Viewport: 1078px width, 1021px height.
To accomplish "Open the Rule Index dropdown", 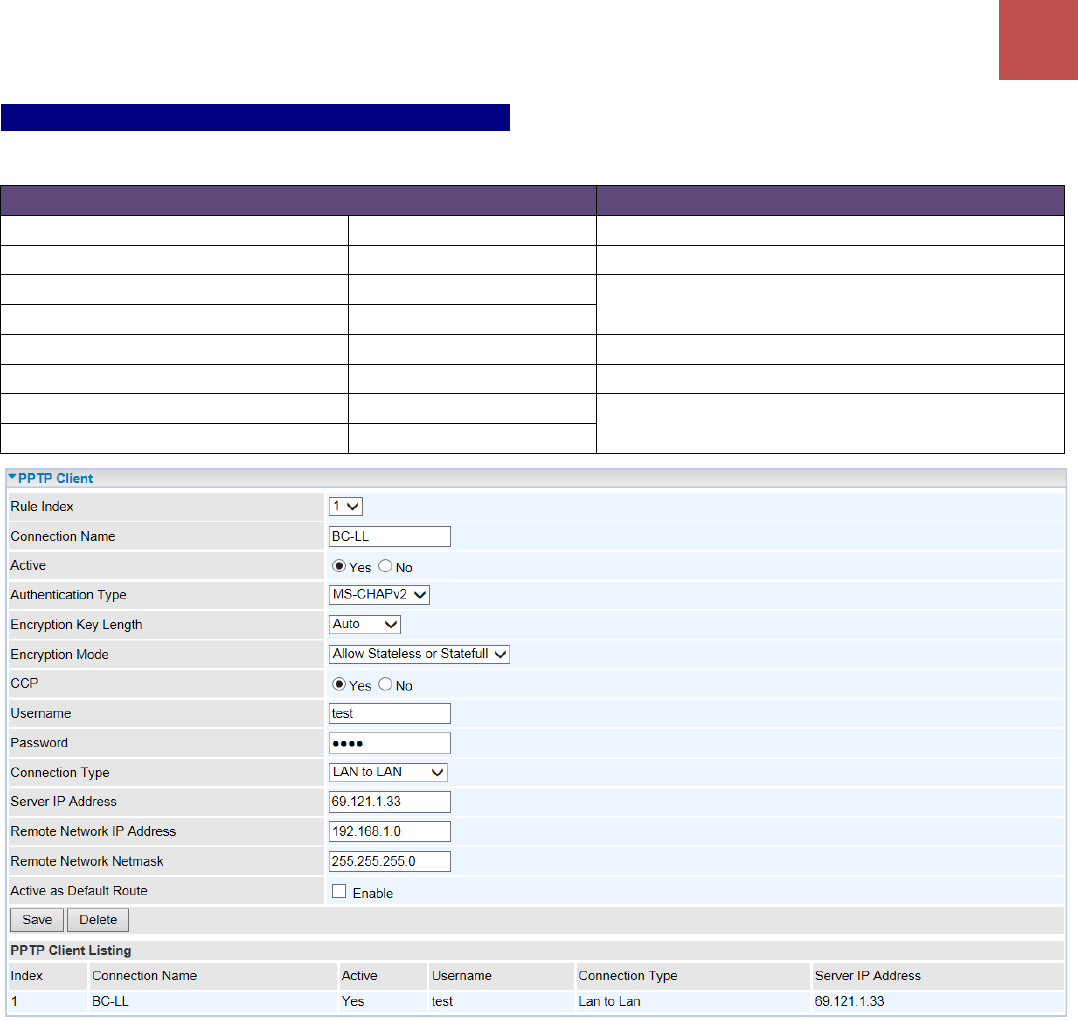I will click(345, 507).
